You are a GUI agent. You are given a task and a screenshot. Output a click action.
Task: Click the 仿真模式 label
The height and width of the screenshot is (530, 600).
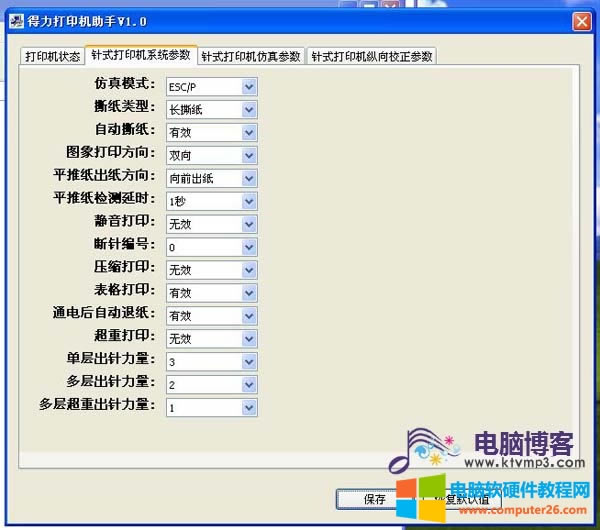(125, 83)
